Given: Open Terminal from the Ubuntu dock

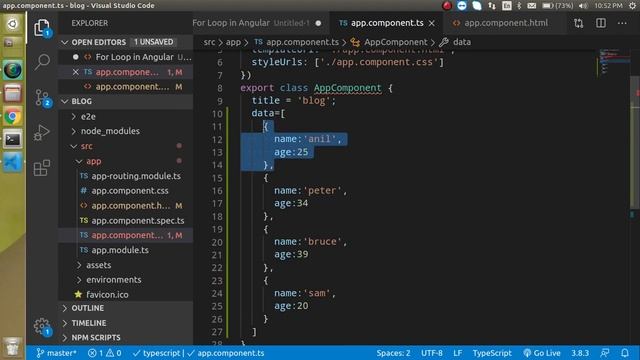Looking at the screenshot, I should (x=13, y=140).
